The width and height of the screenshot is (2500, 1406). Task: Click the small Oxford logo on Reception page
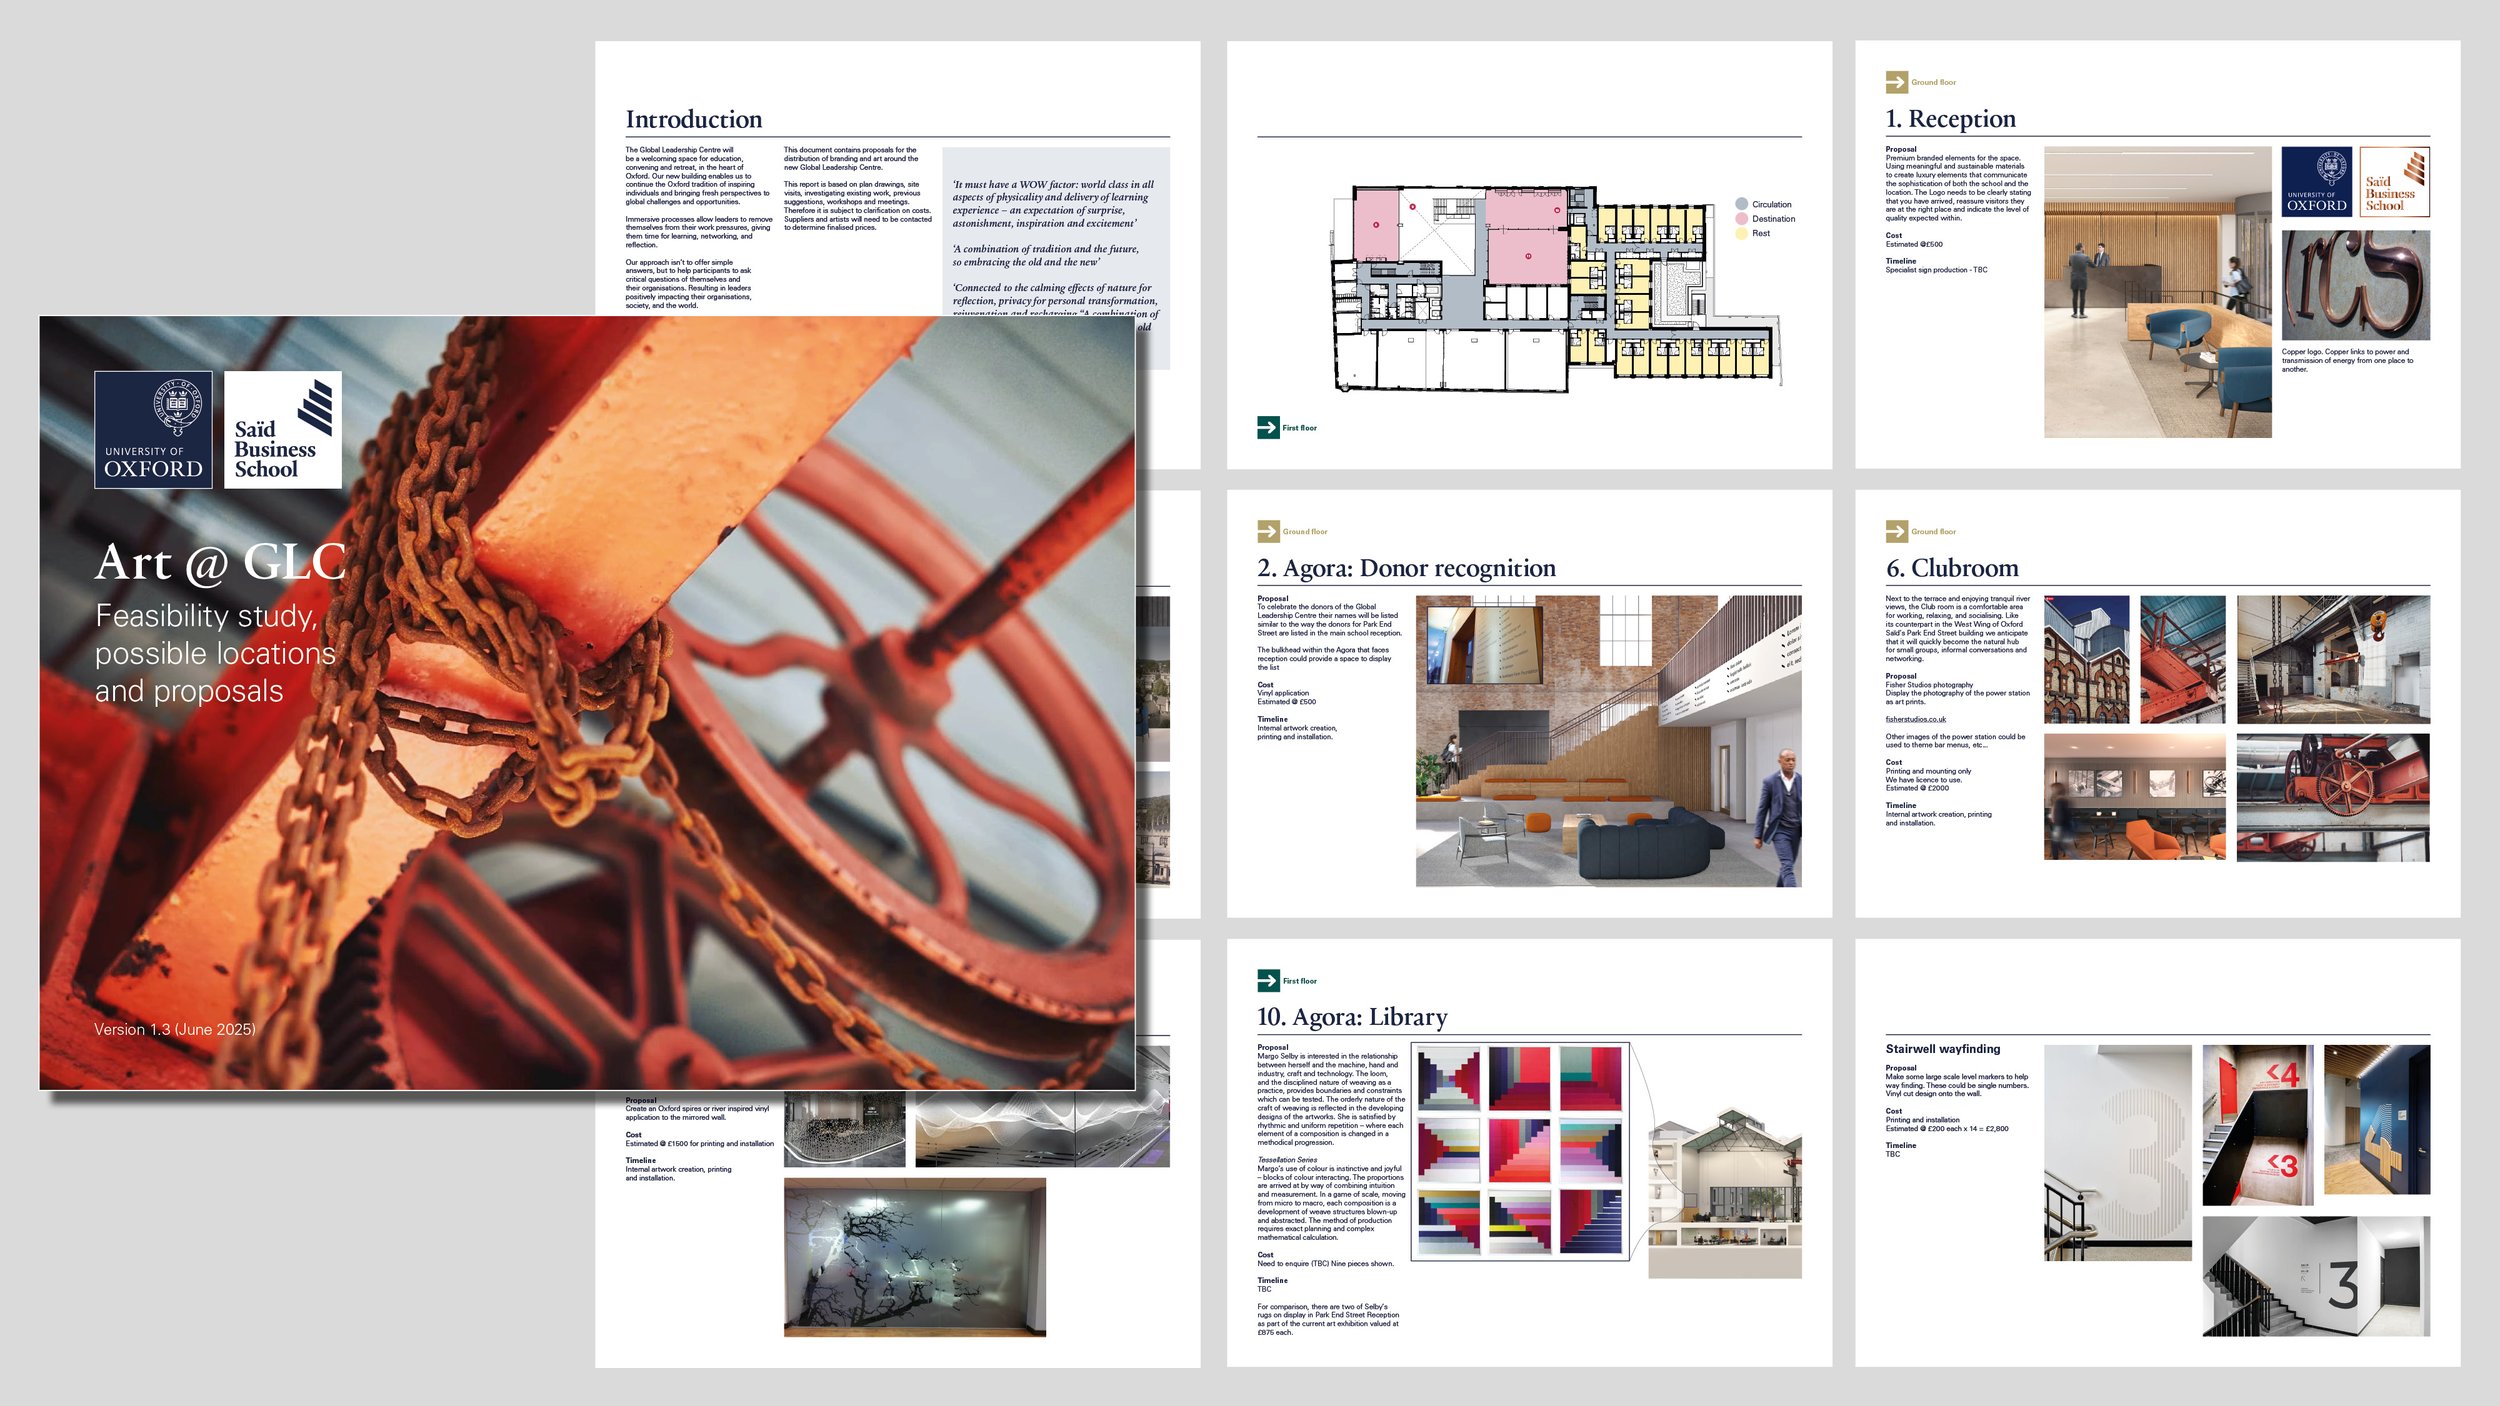(2316, 182)
